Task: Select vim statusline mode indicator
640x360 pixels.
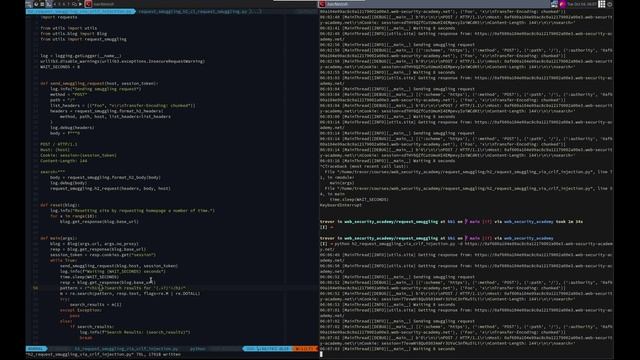Action: point(36,349)
